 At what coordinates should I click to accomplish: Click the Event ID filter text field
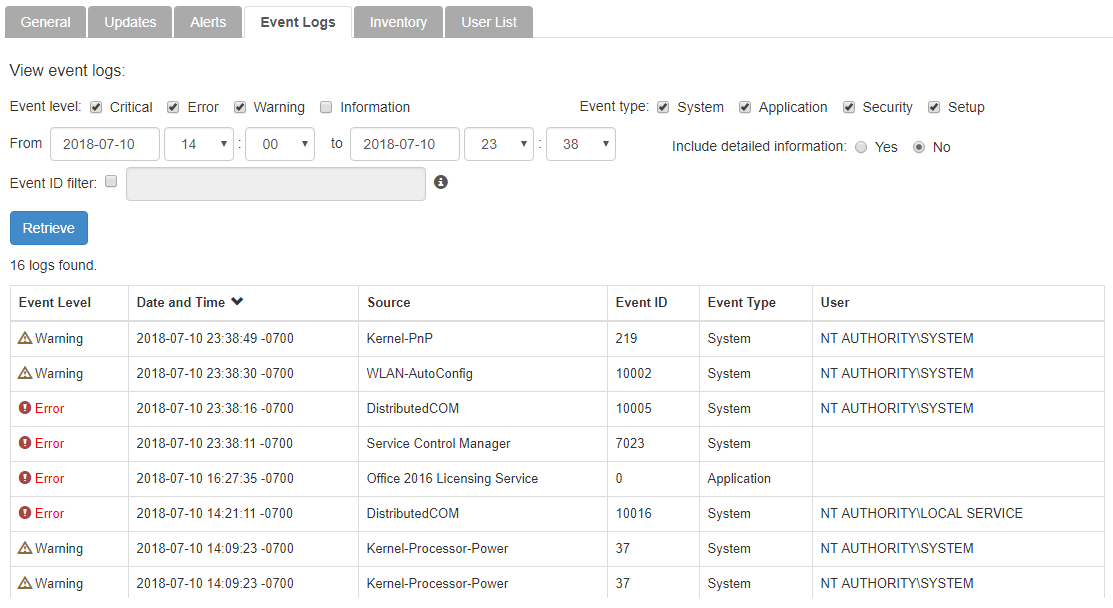tap(275, 184)
